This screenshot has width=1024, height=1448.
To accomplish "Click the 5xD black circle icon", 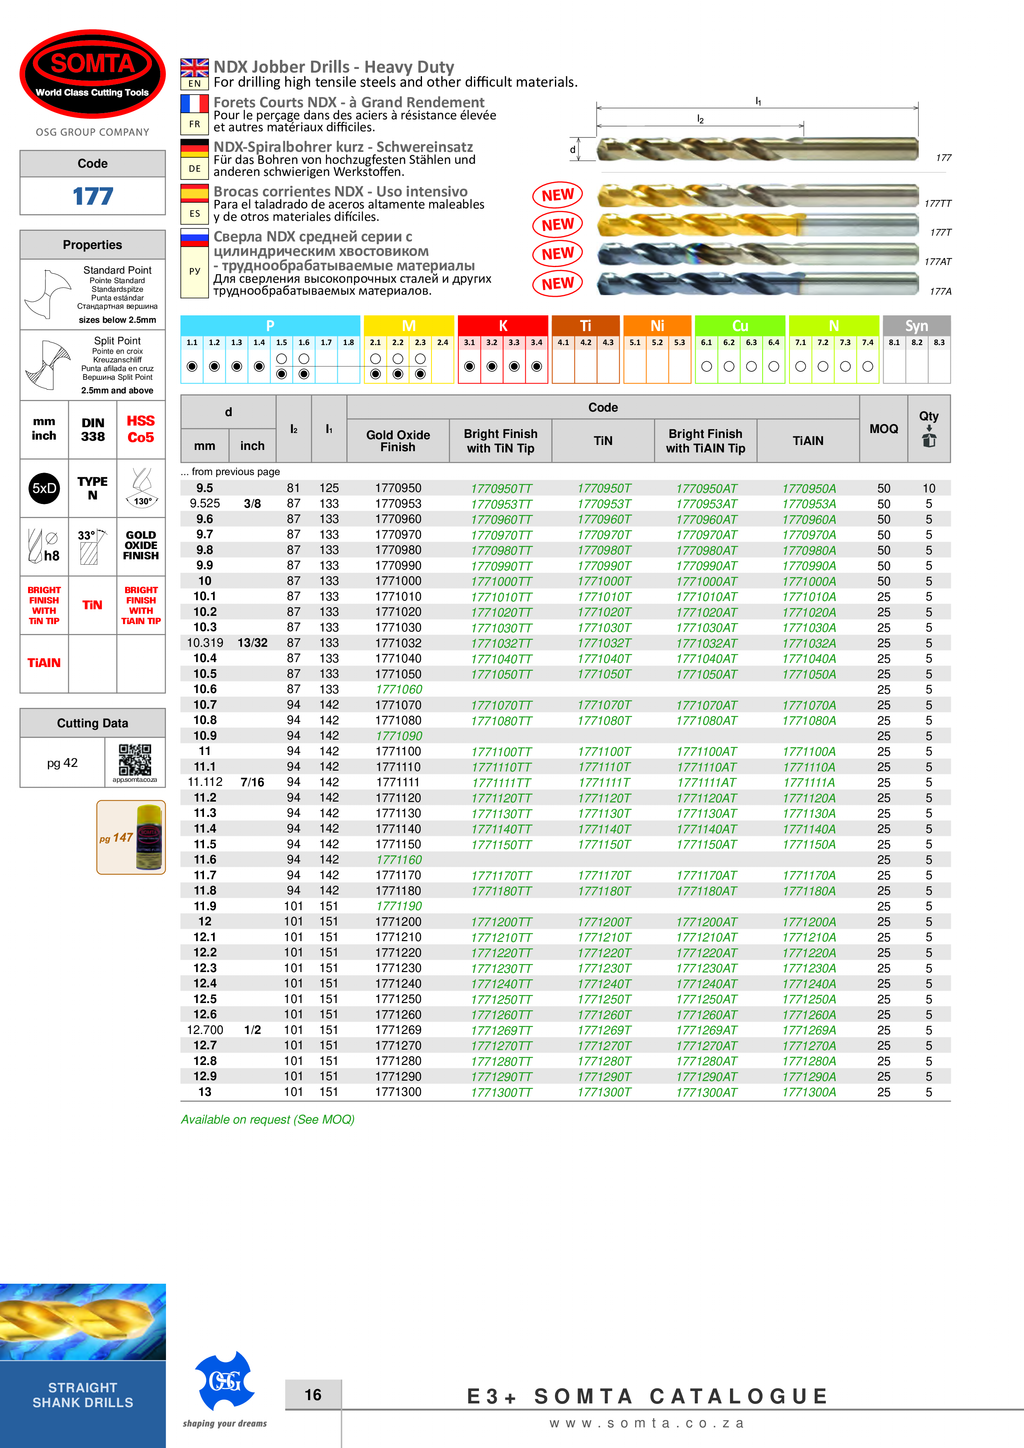I will coord(44,489).
